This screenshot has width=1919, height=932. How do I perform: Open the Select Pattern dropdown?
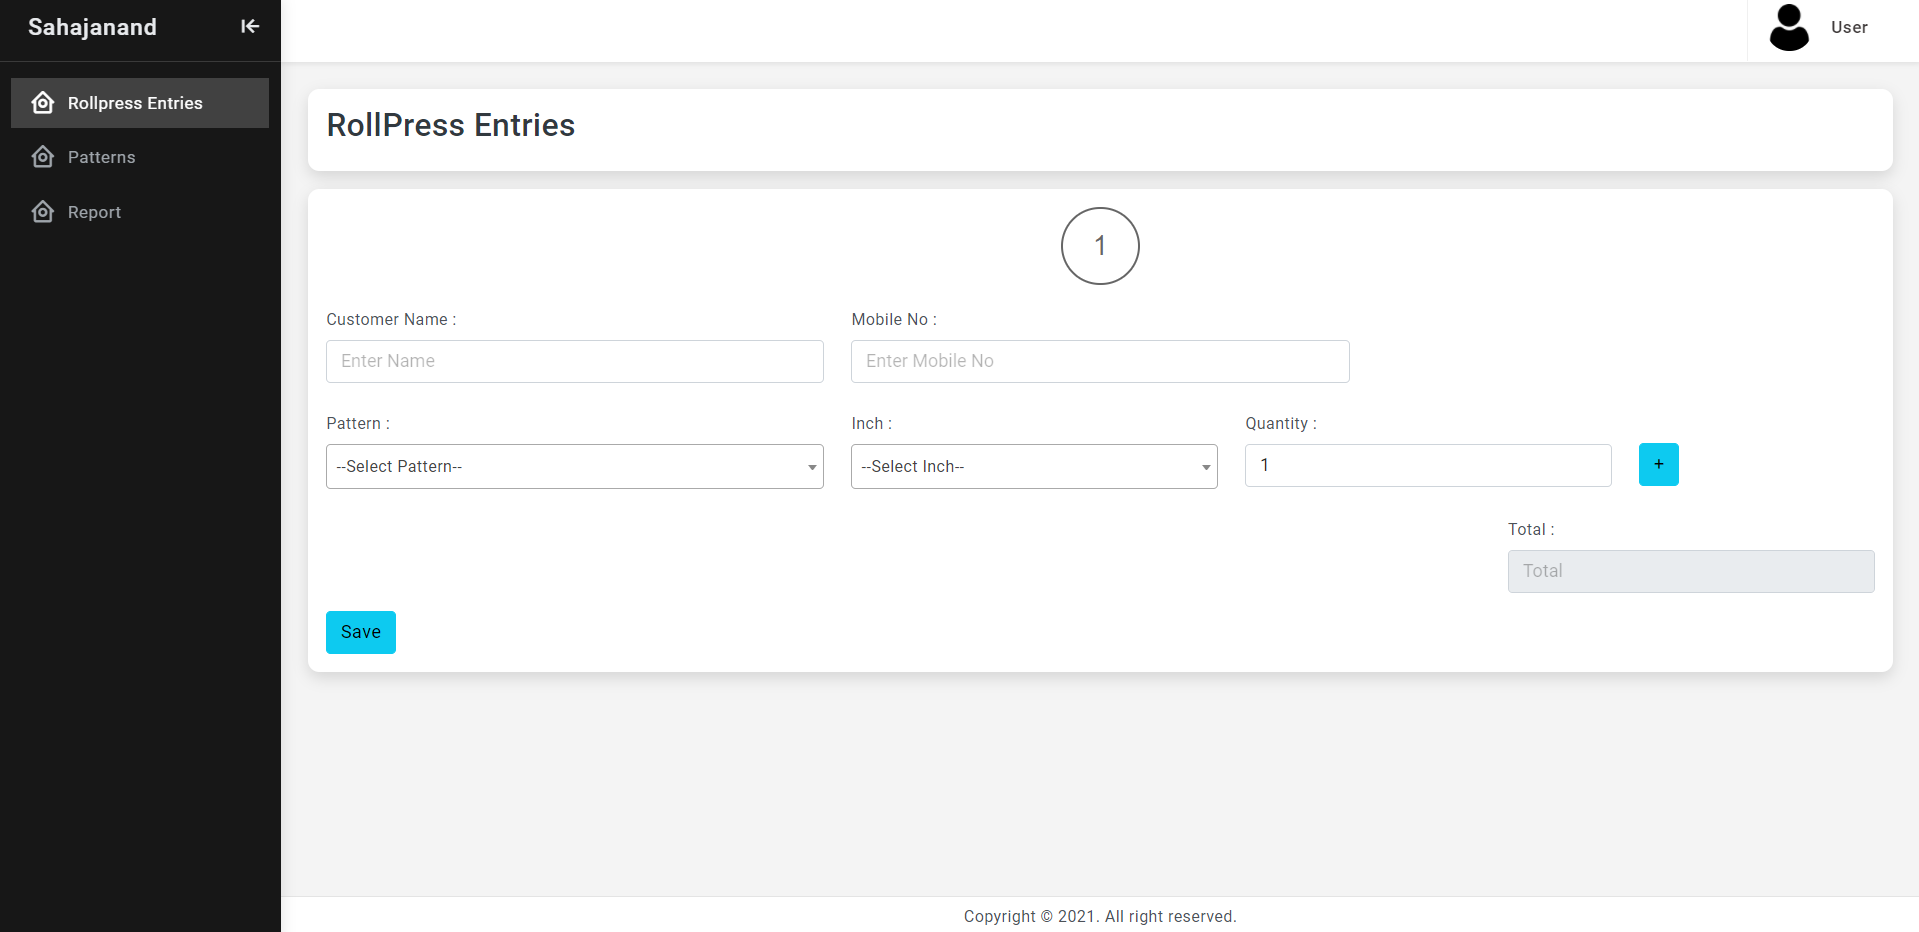pyautogui.click(x=575, y=466)
